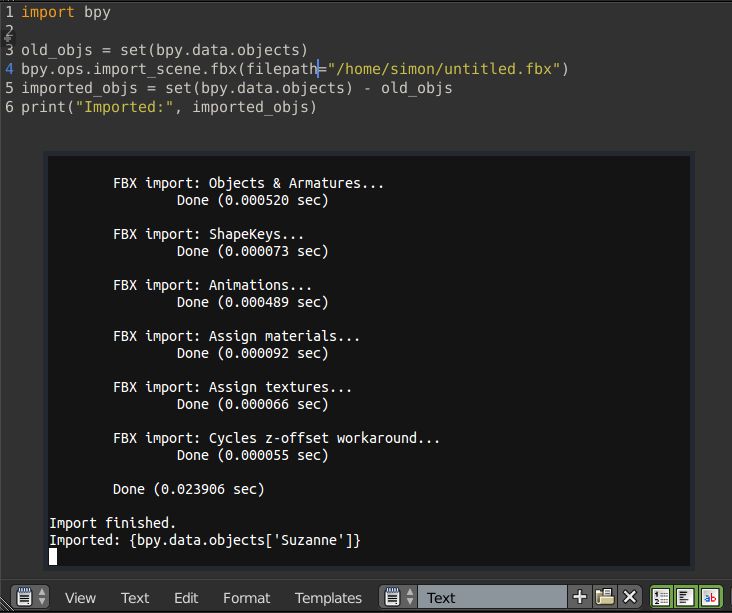Viewport: 732px width, 613px height.
Task: Click console text 'Done (0.023906 sec)'
Action: point(189,489)
